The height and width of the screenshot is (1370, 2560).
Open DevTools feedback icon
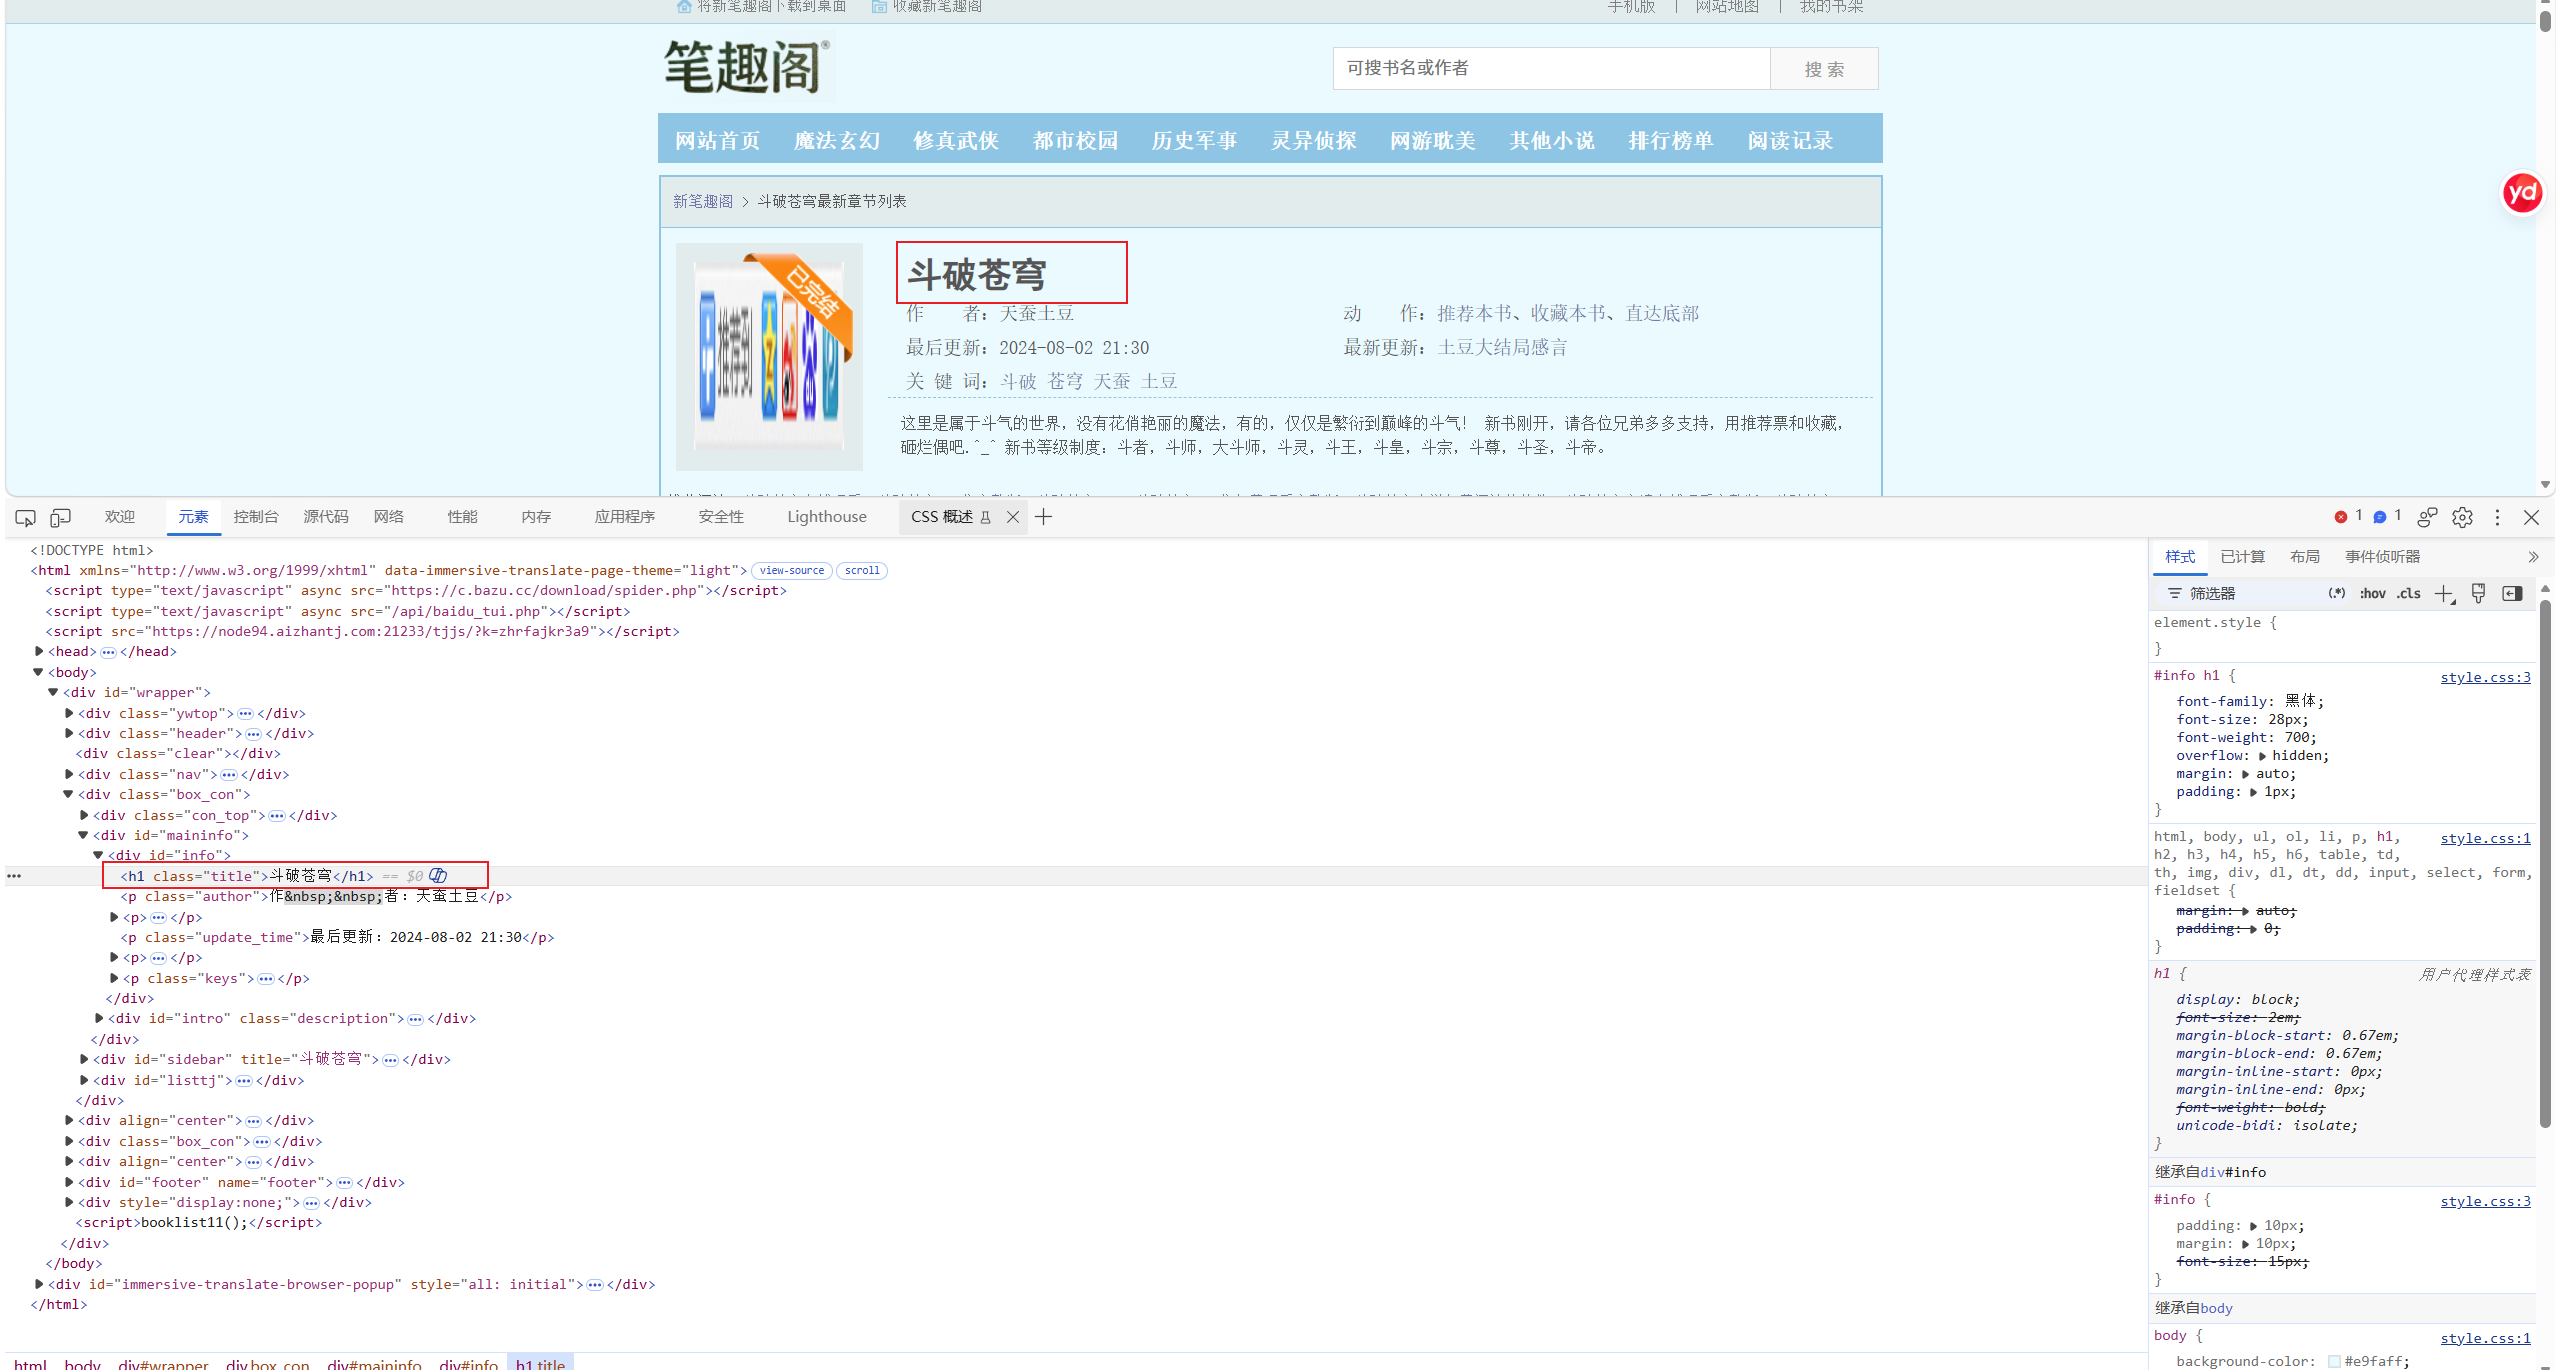[2427, 517]
